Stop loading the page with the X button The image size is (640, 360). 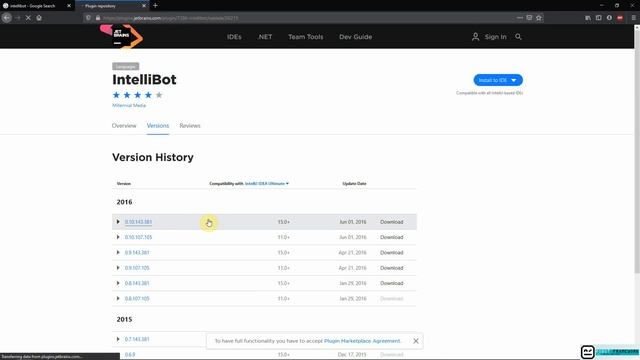tap(28, 18)
